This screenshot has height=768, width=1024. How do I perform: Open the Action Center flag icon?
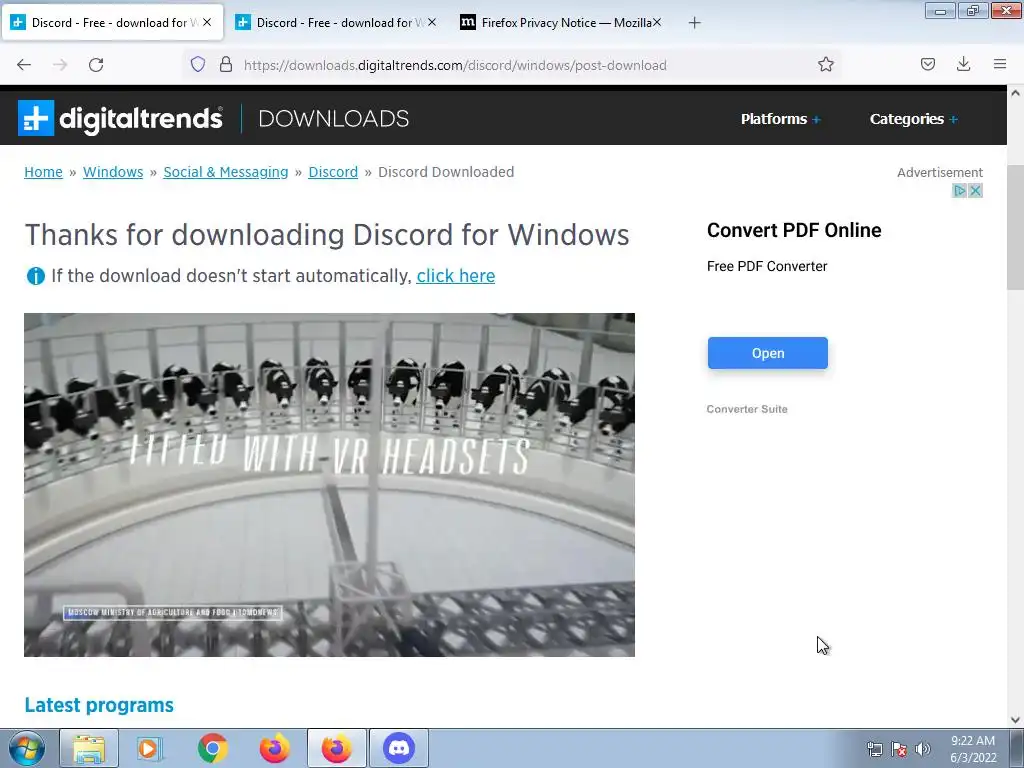(x=899, y=750)
